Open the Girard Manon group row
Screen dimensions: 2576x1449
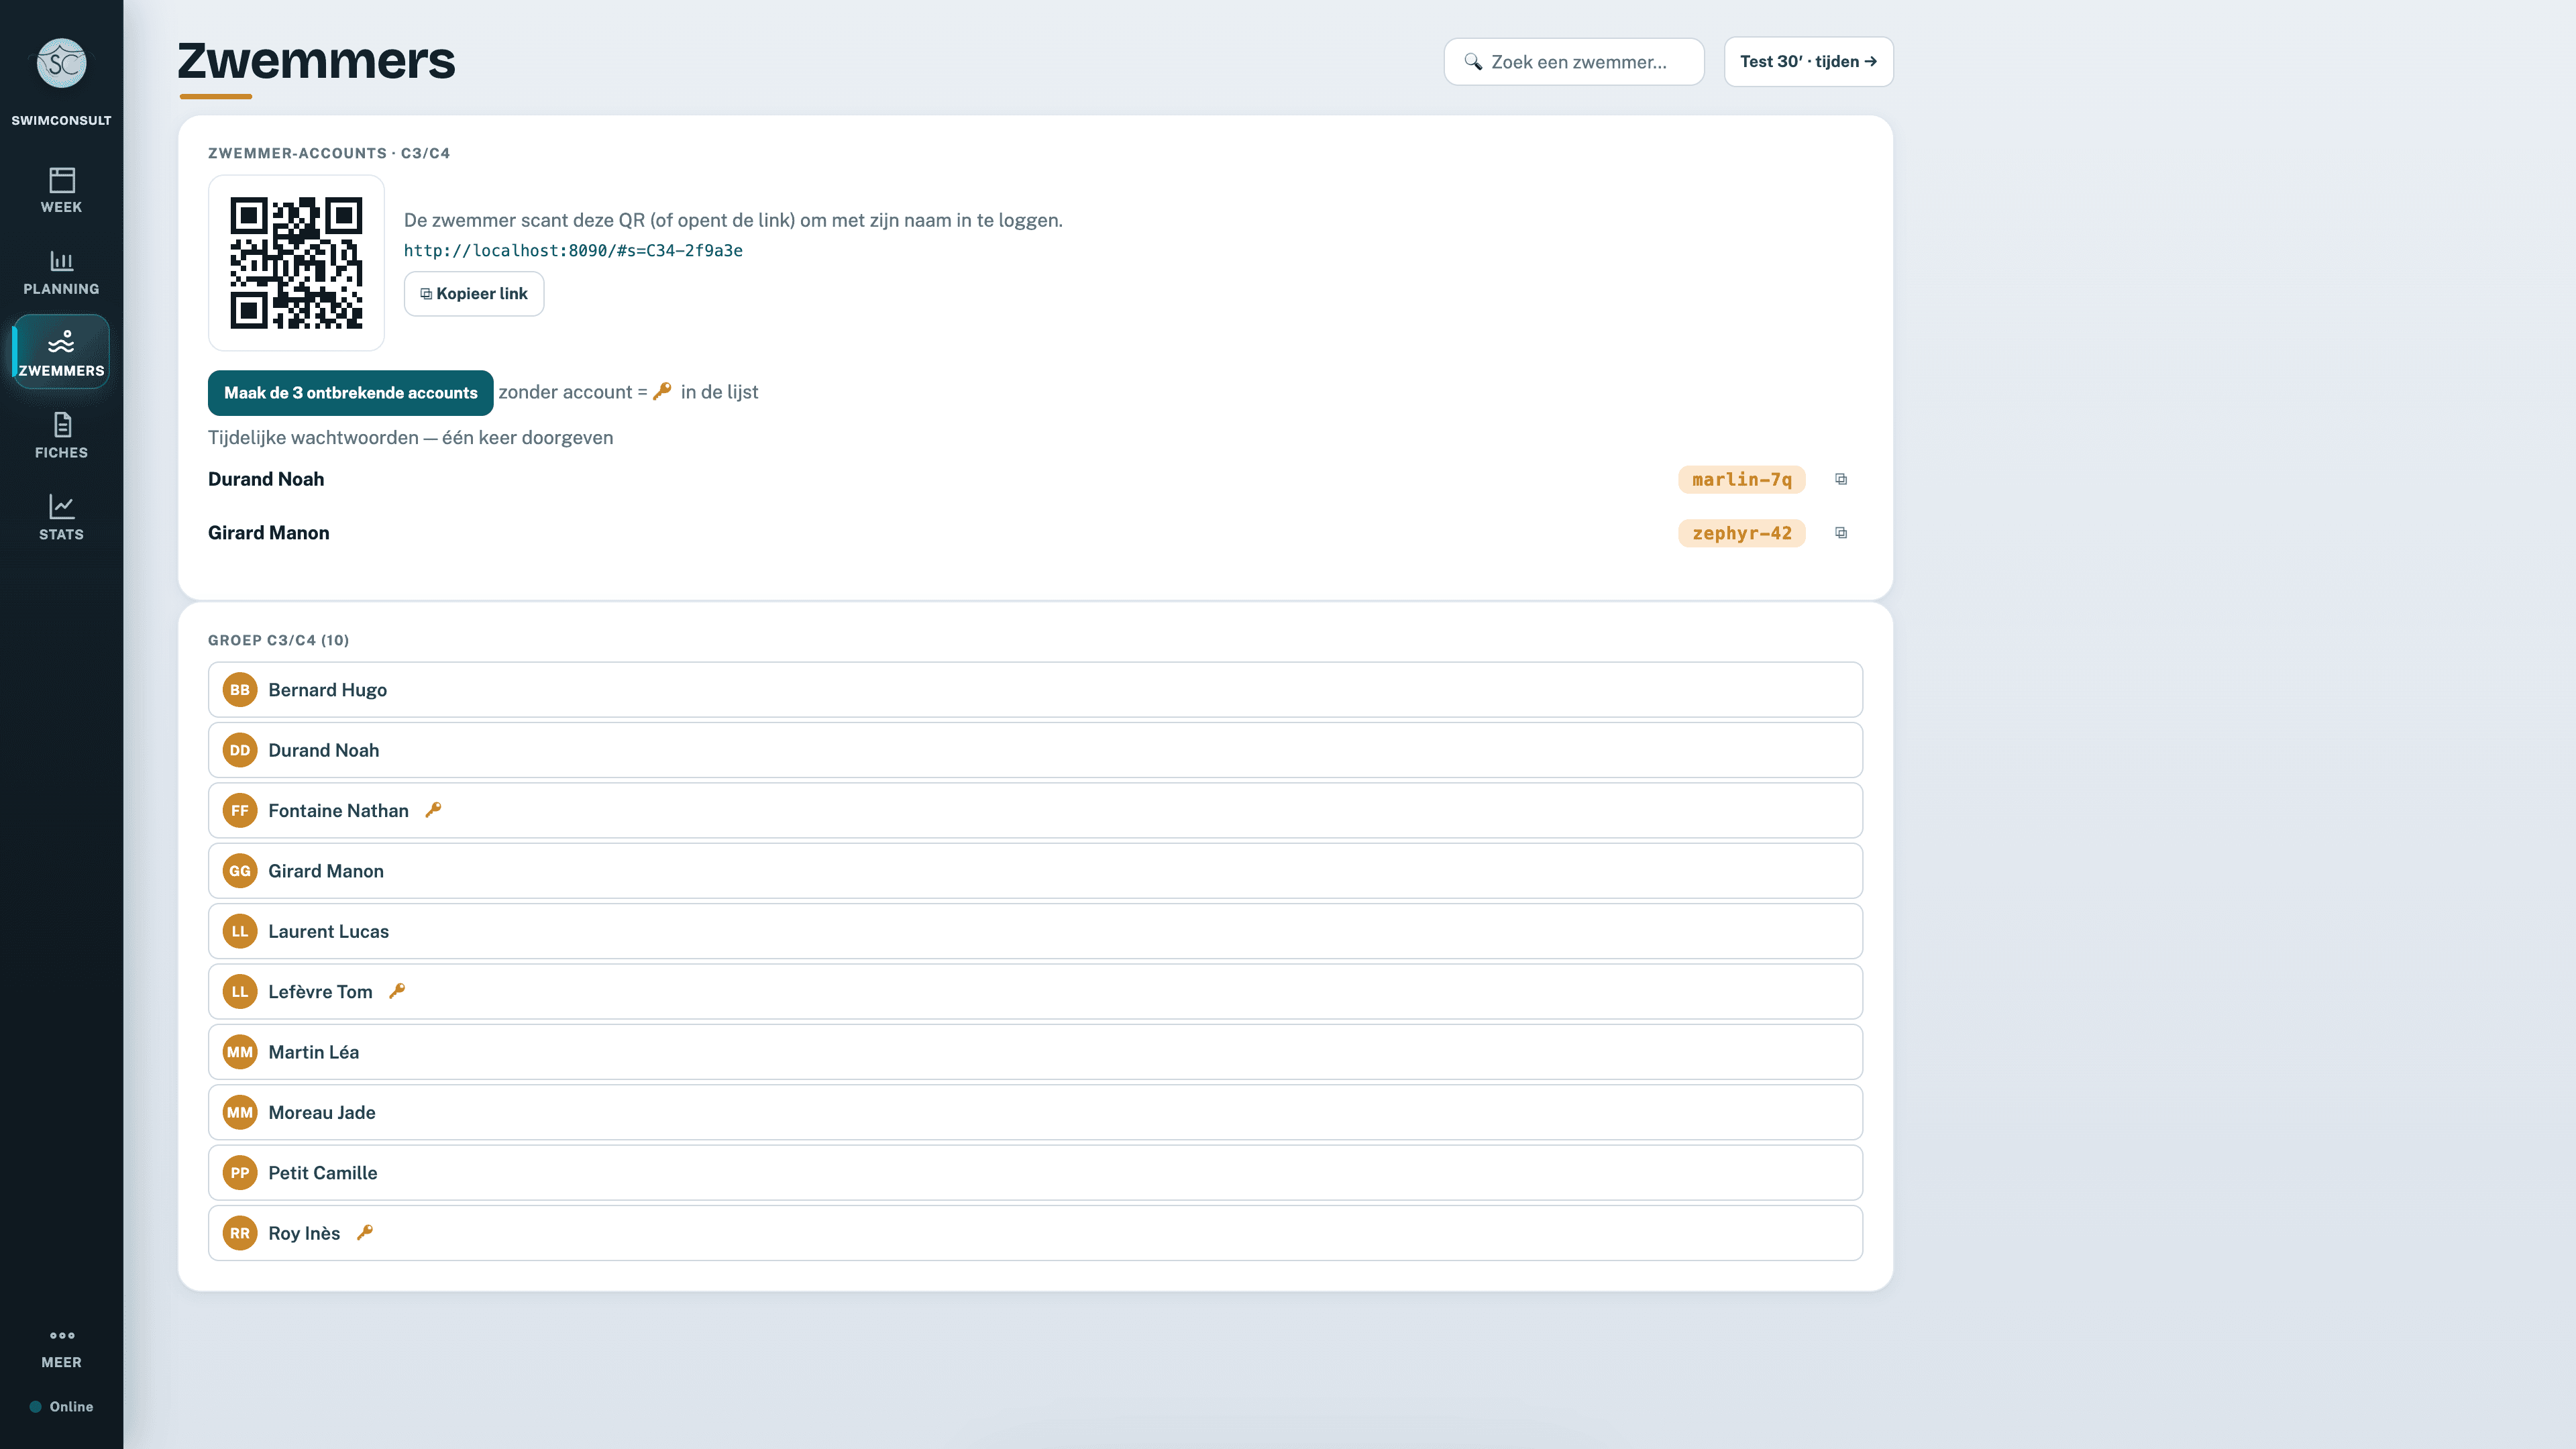tap(1035, 871)
